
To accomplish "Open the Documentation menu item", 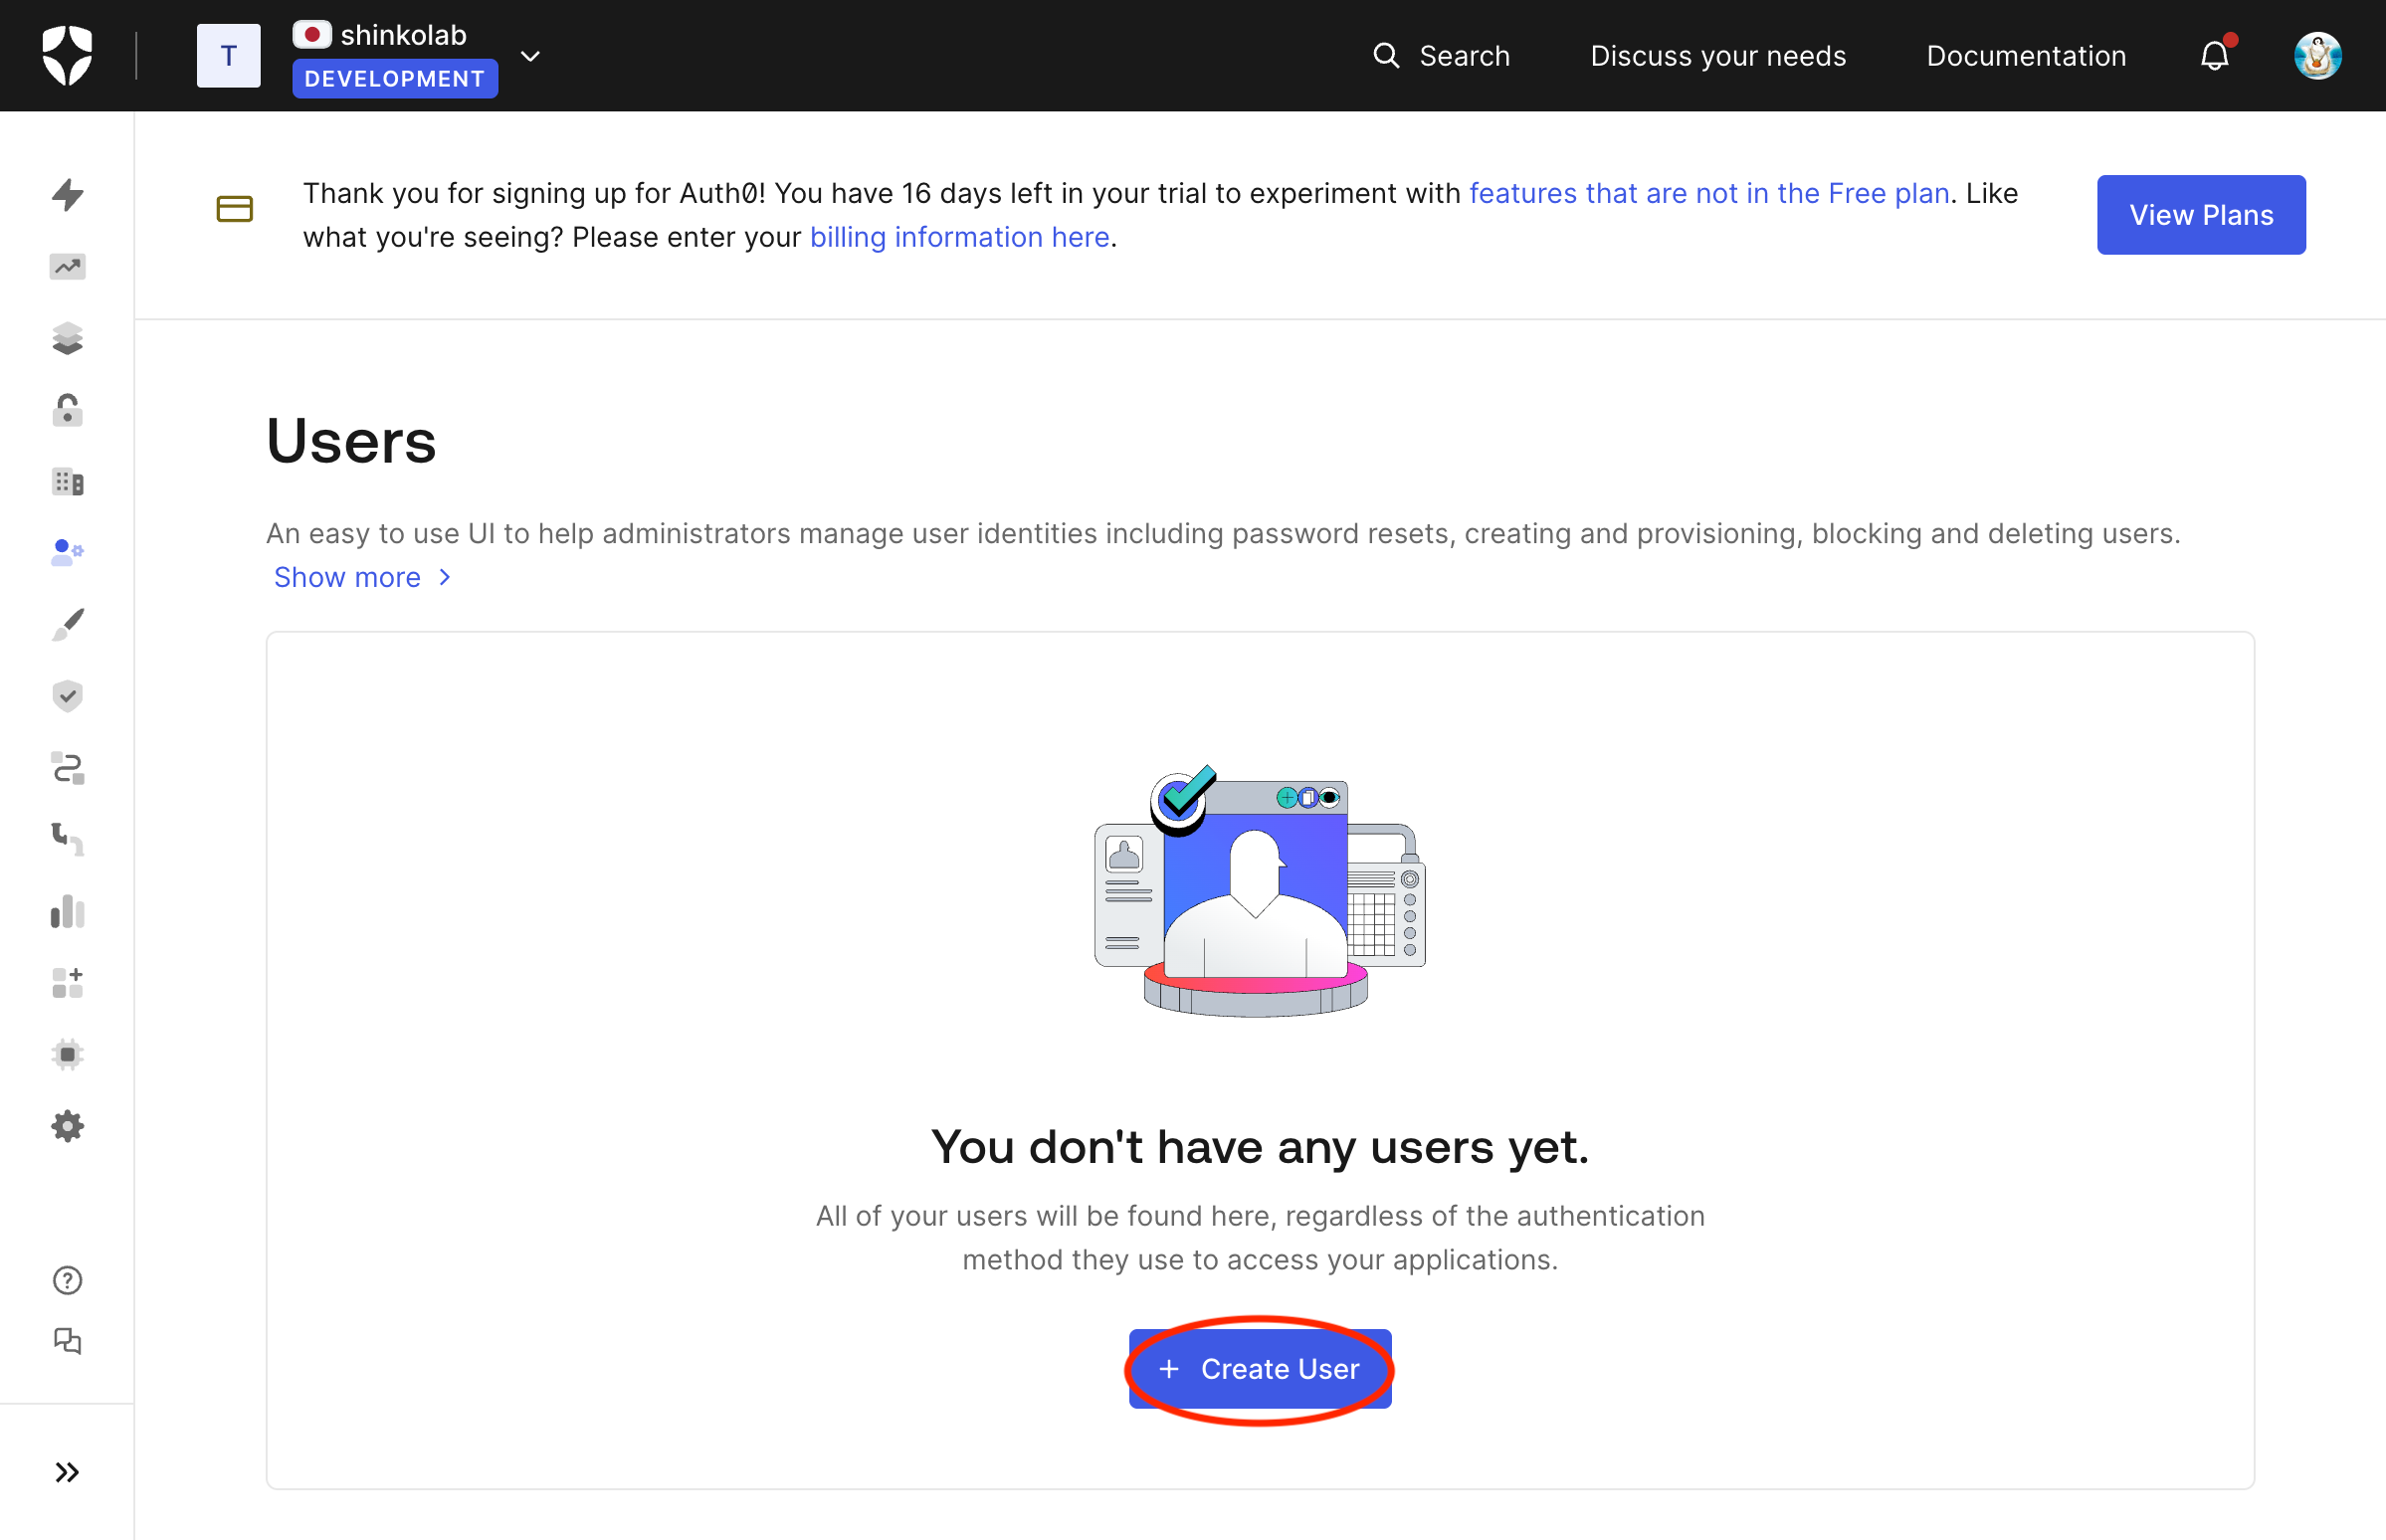I will [2025, 55].
